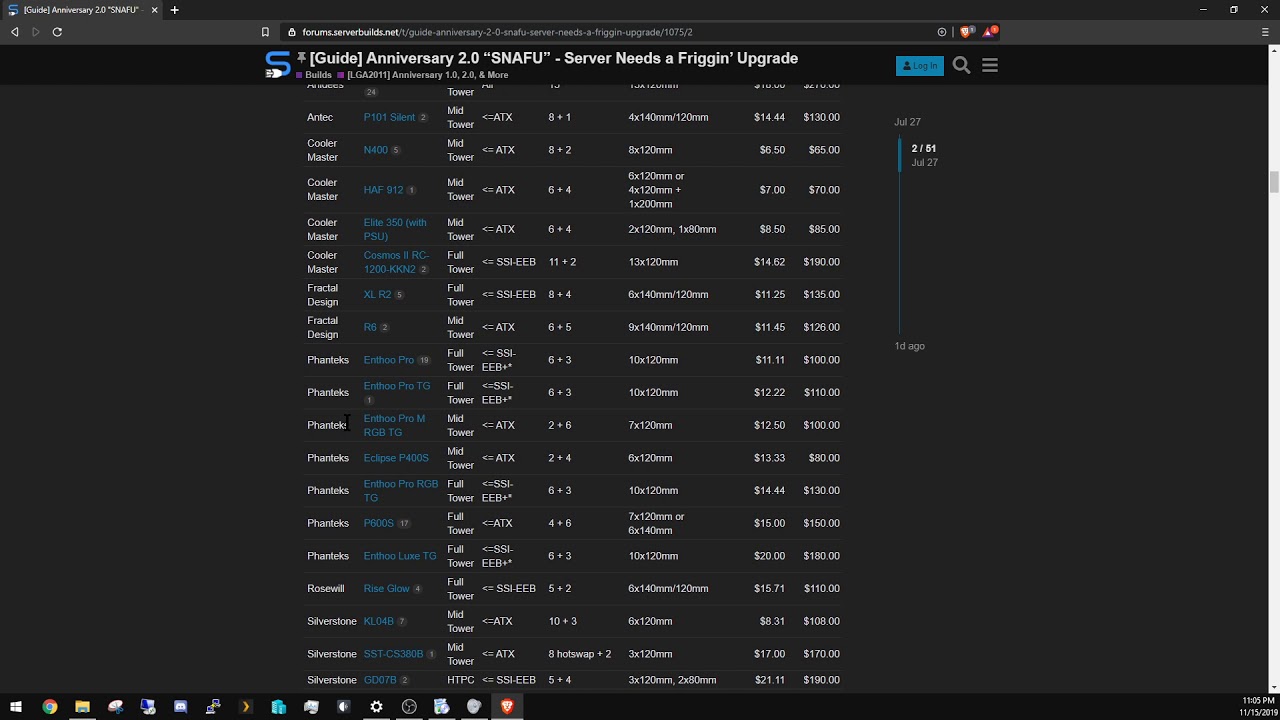This screenshot has width=1280, height=720.
Task: Open the Plex taskbar icon
Action: 246,706
